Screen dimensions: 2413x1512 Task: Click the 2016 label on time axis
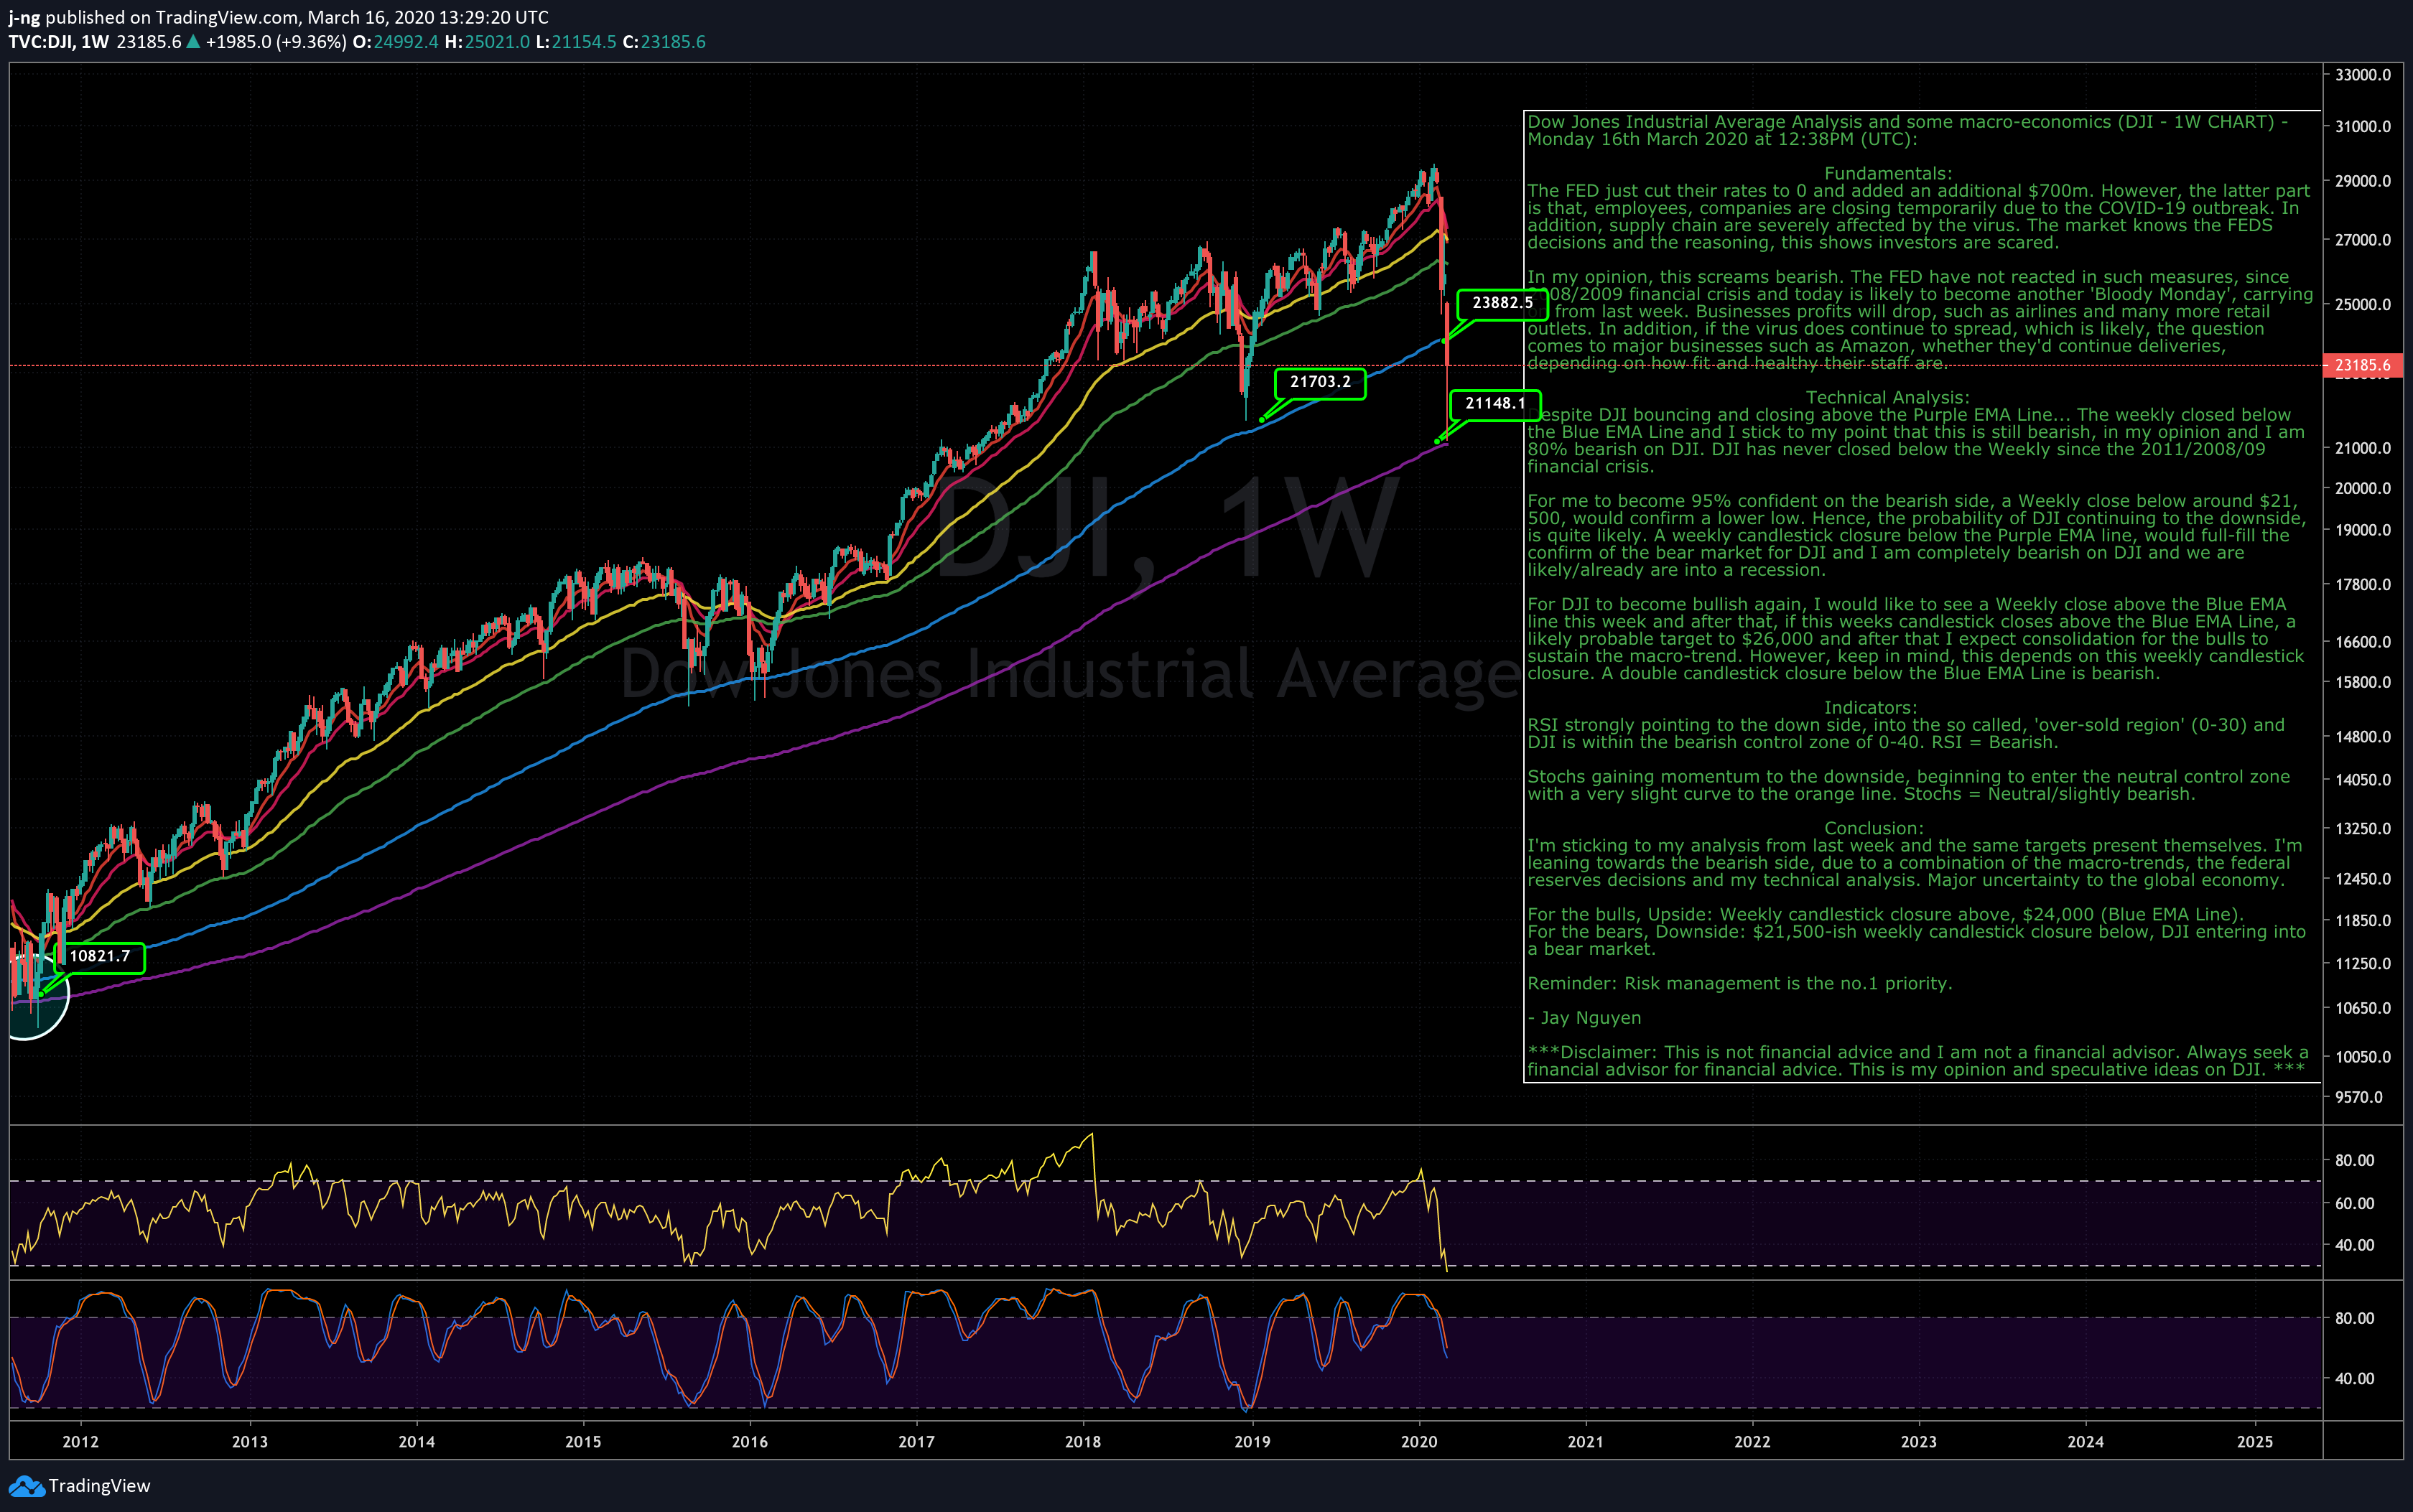coord(750,1442)
